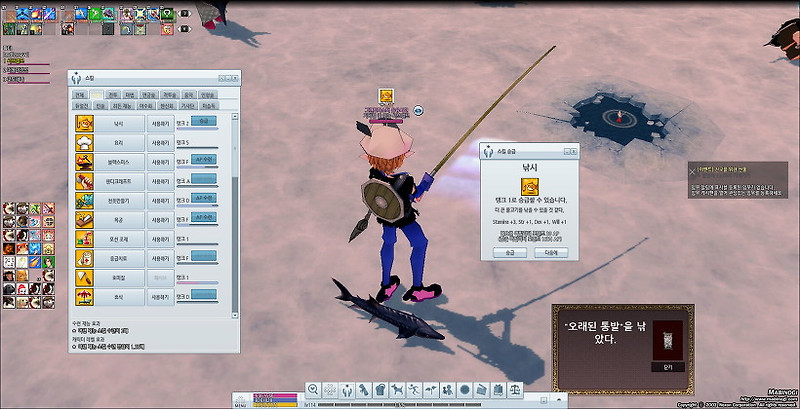Dismiss the quest notification with its X
800x409 pixels.
(x=692, y=172)
